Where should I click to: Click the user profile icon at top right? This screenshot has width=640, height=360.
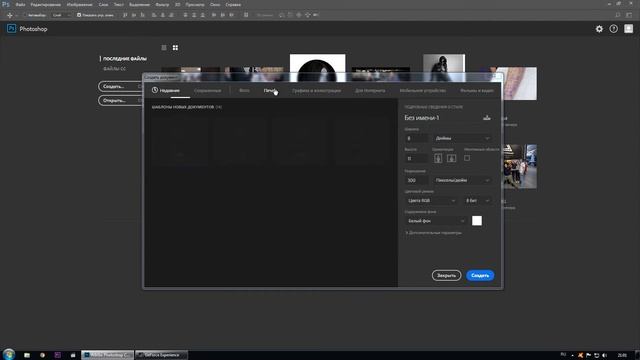click(629, 29)
